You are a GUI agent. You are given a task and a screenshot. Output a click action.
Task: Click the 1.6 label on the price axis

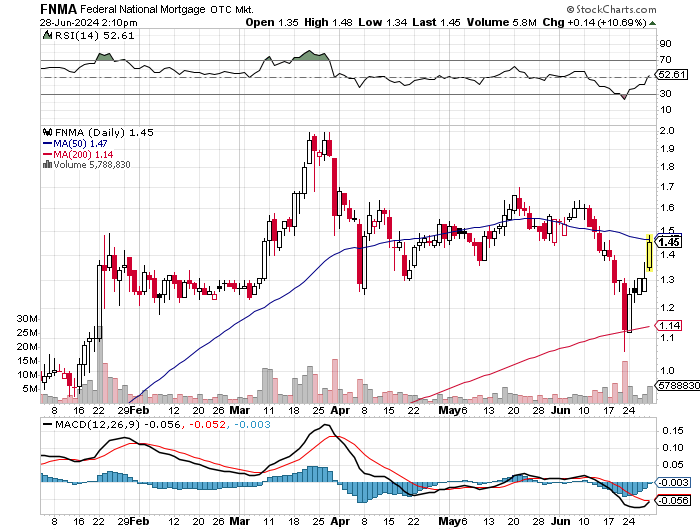(x=667, y=208)
